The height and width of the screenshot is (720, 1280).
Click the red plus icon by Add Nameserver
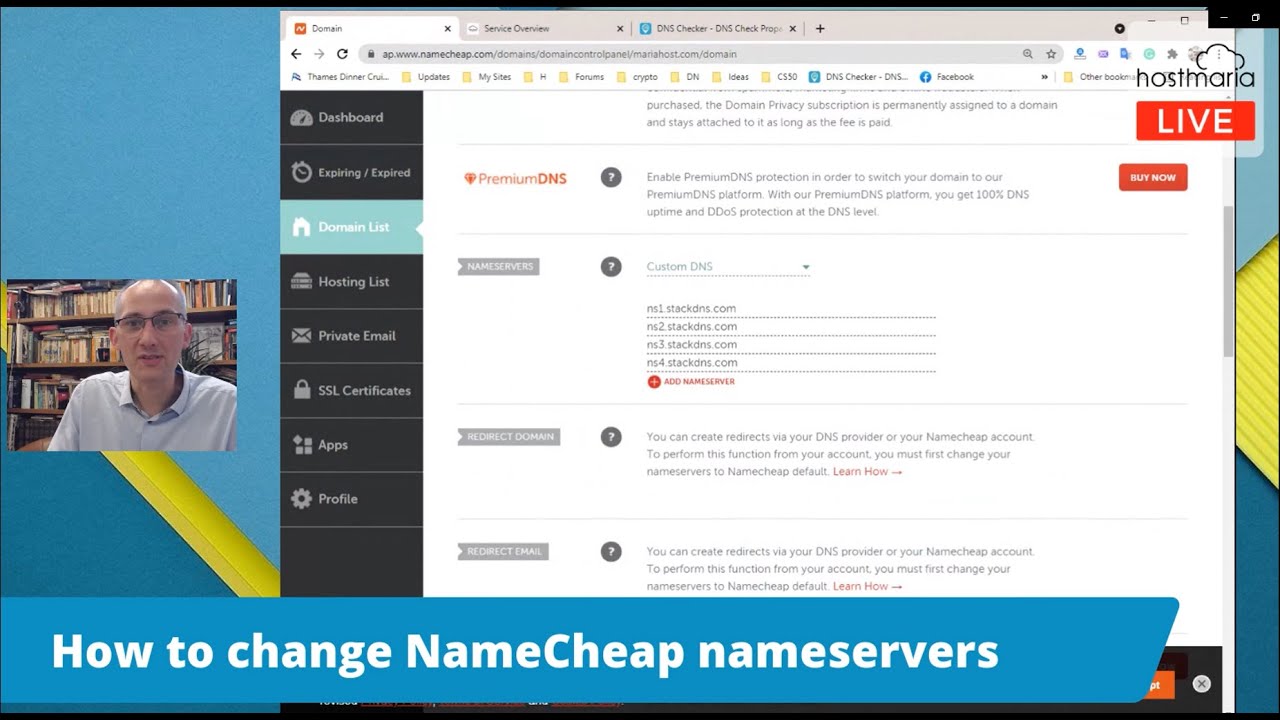click(x=654, y=382)
